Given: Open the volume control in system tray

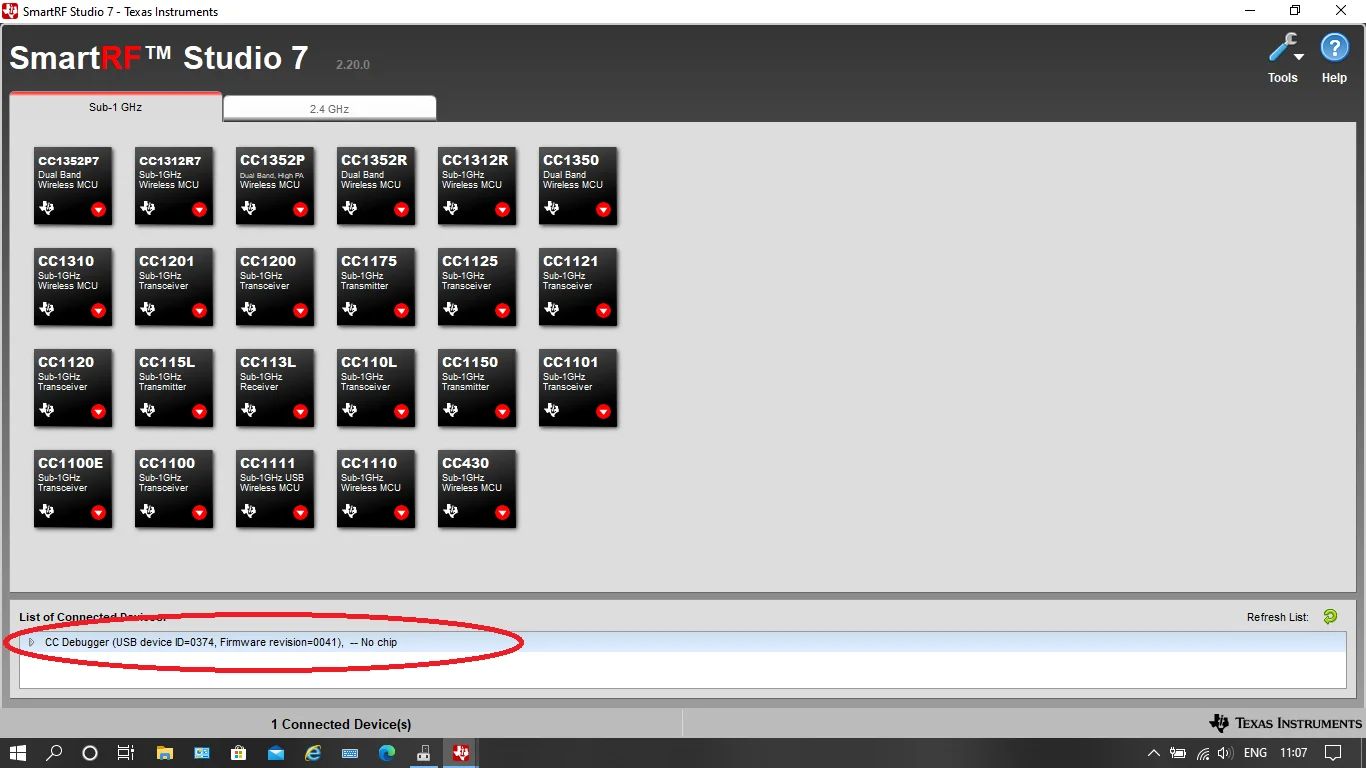Looking at the screenshot, I should (x=1226, y=753).
